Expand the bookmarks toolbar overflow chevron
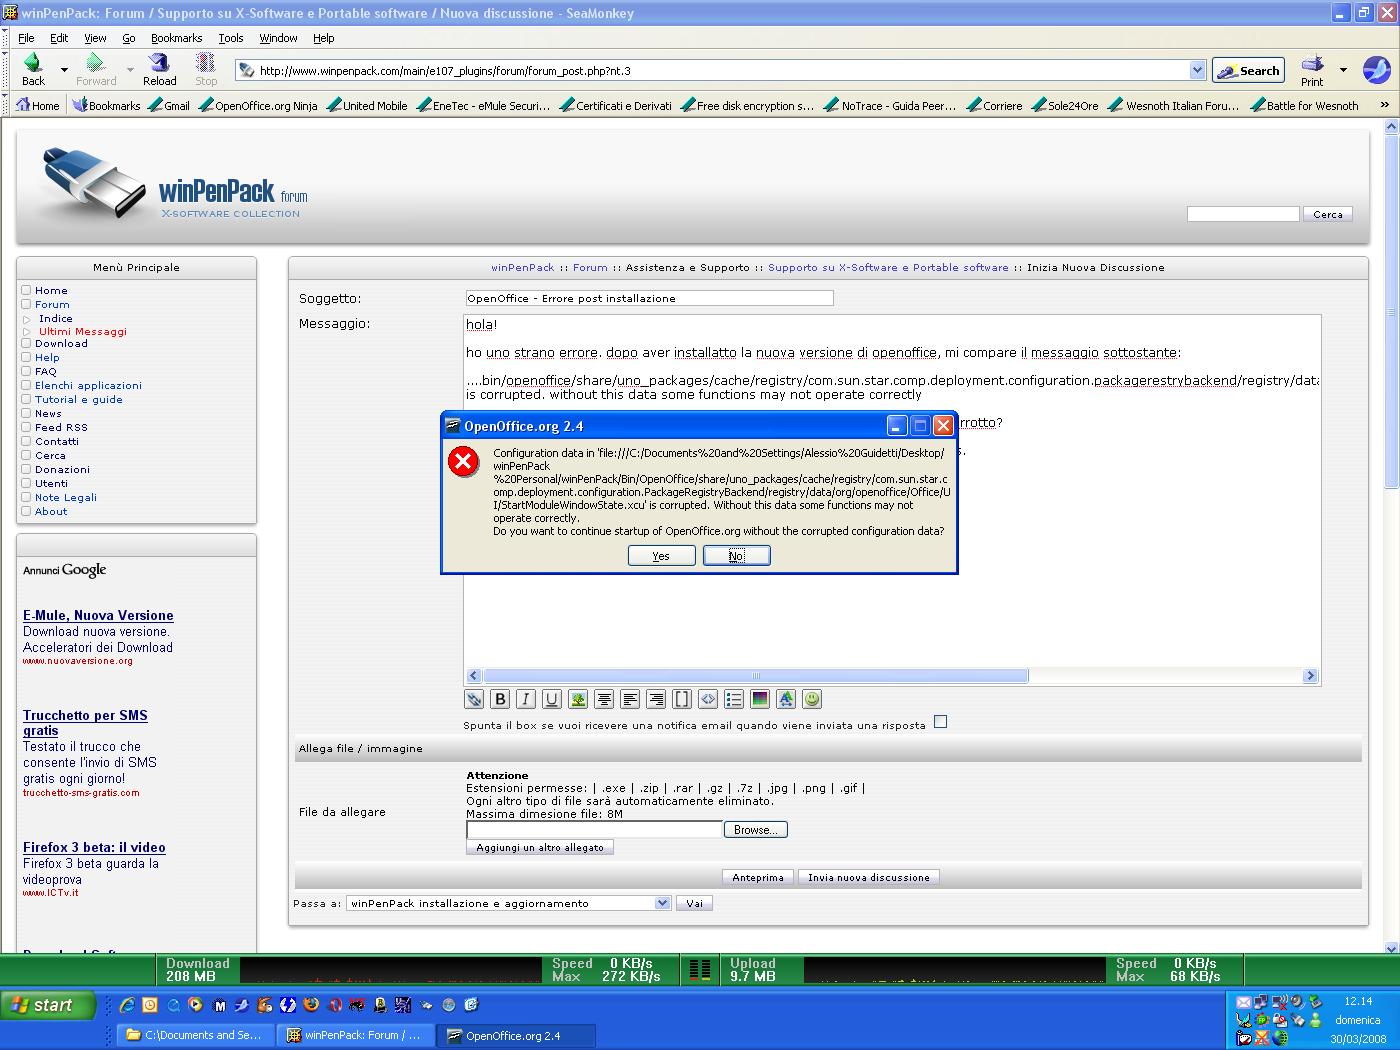The image size is (1400, 1050). point(1385,105)
